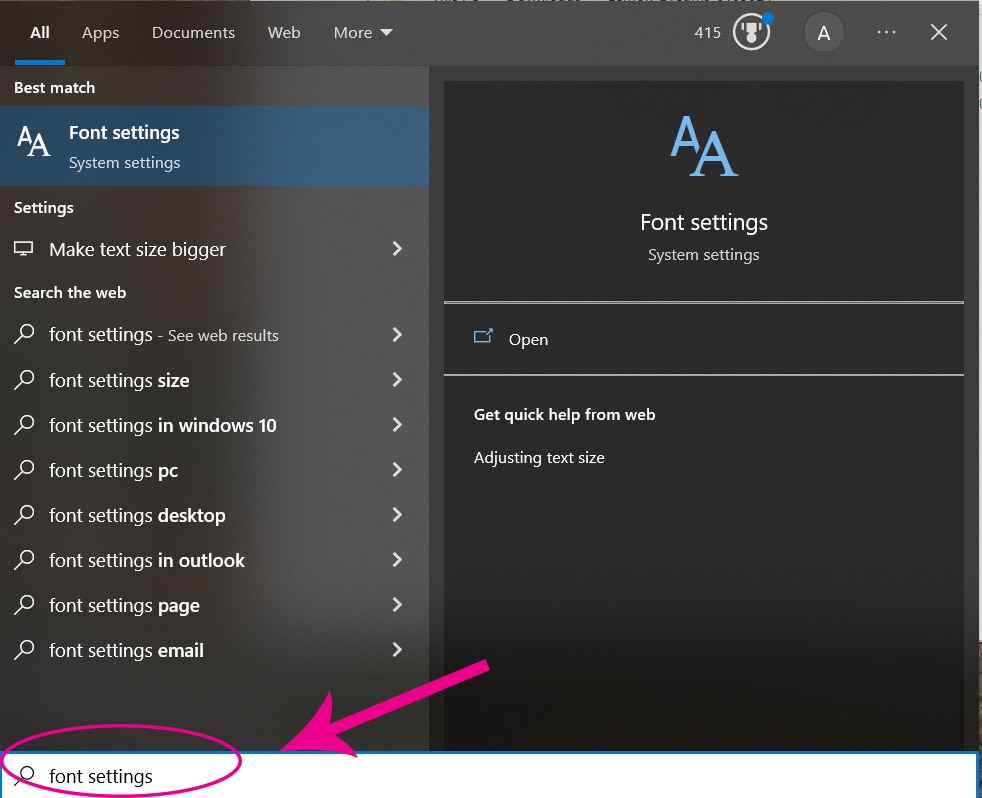This screenshot has height=798, width=982.
Task: Switch to the All search tab
Action: coord(39,33)
